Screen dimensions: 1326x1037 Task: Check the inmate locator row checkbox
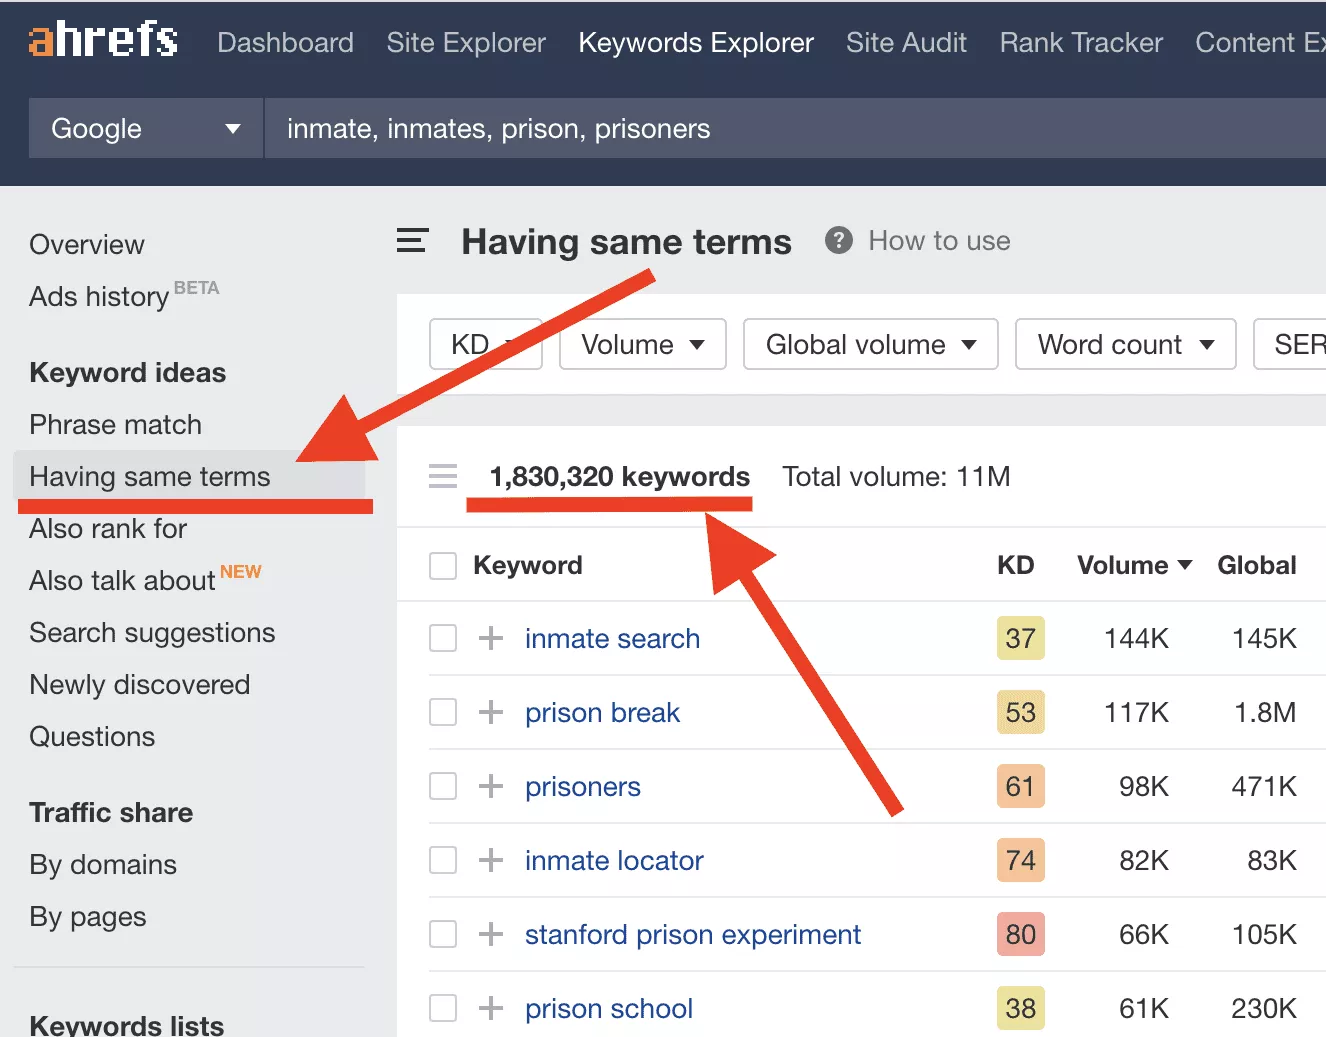(x=443, y=860)
